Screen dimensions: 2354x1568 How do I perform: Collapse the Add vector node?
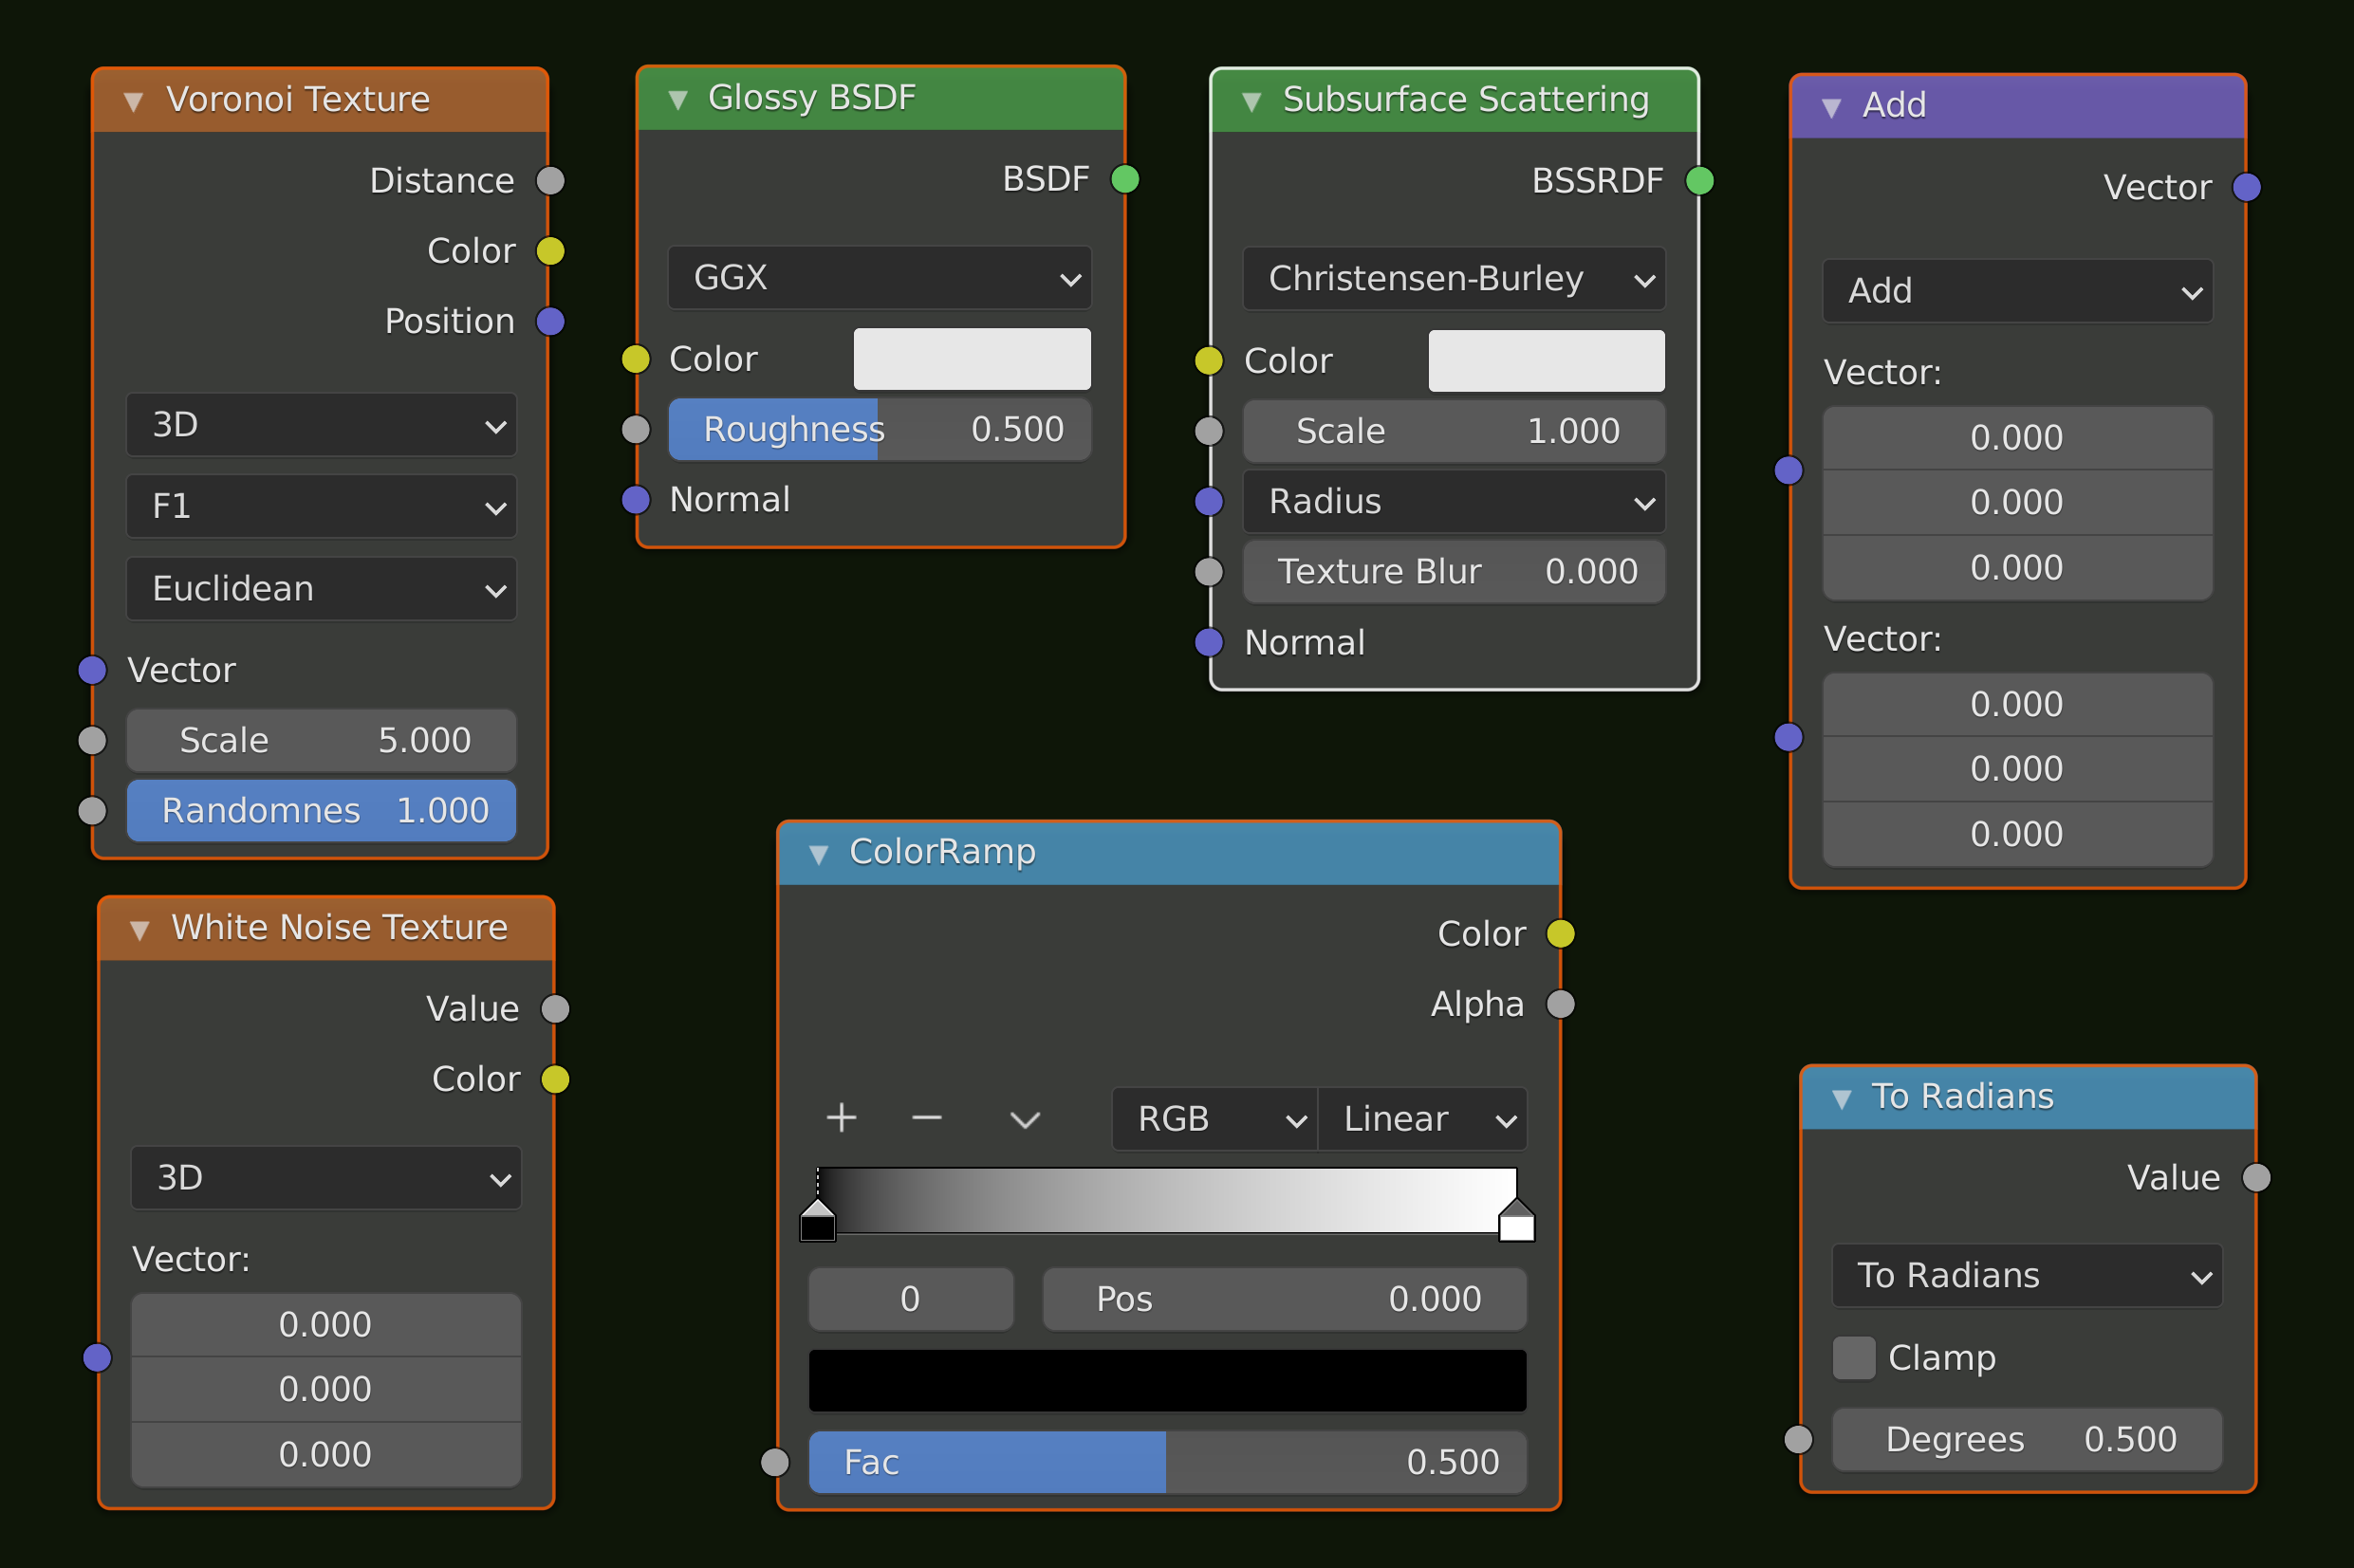[x=1831, y=107]
